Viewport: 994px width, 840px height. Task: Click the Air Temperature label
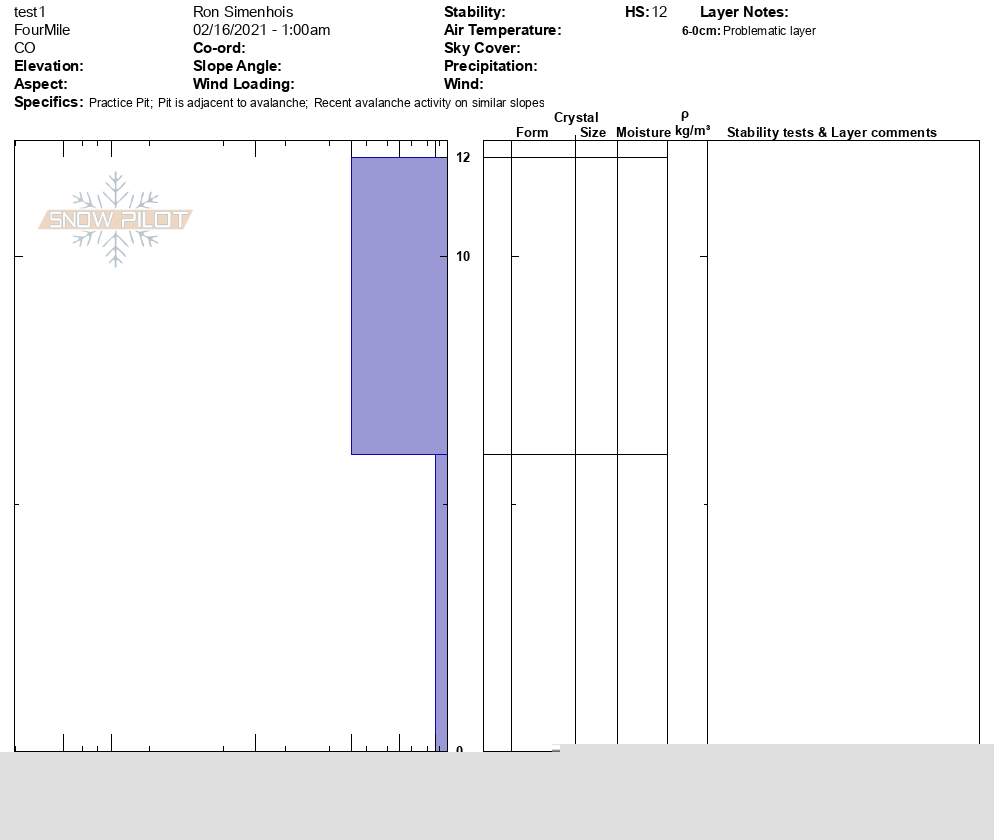(502, 30)
